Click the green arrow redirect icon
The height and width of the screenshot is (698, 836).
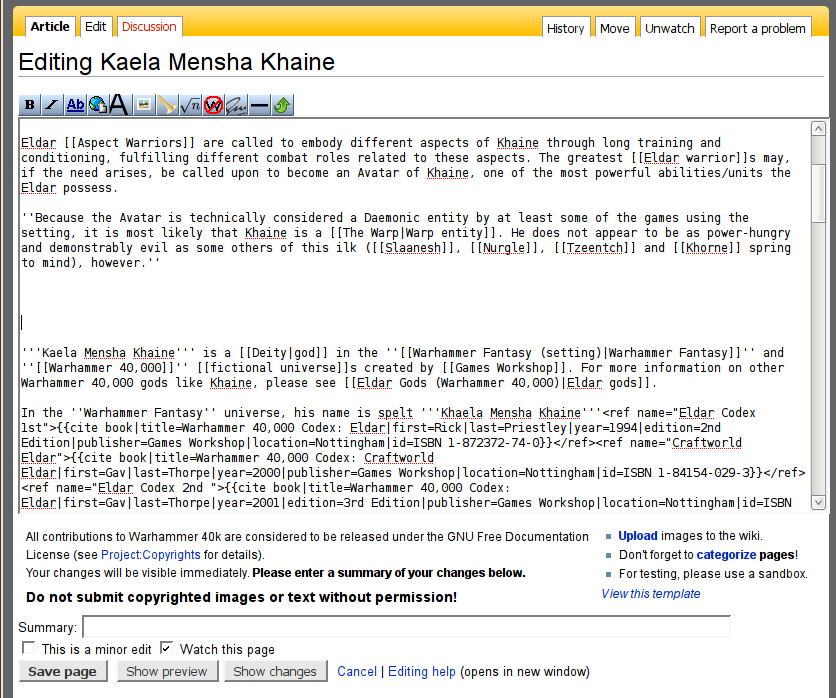click(x=282, y=105)
